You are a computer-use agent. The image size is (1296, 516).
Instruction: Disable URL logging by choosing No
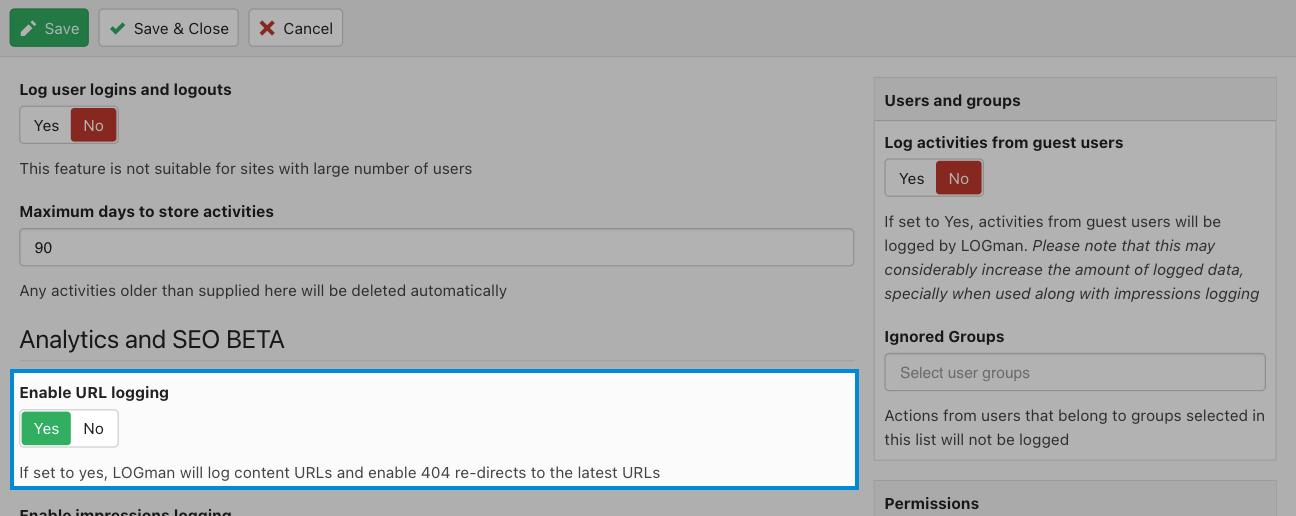94,428
